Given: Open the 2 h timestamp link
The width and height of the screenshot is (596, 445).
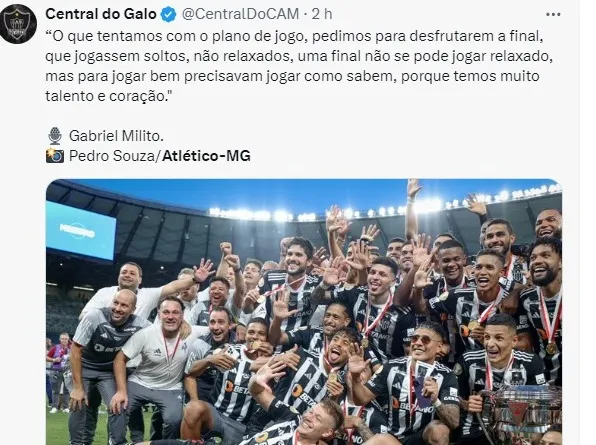Looking at the screenshot, I should click(x=322, y=14).
